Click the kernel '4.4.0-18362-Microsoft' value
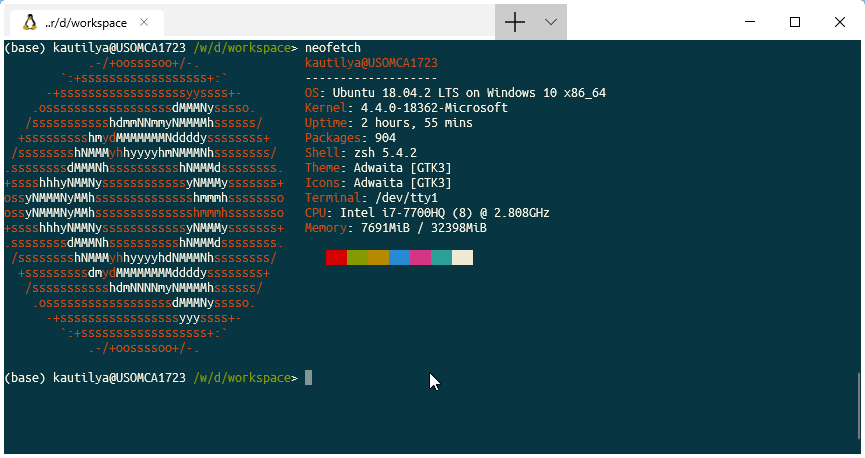This screenshot has height=458, width=865. pyautogui.click(x=434, y=108)
